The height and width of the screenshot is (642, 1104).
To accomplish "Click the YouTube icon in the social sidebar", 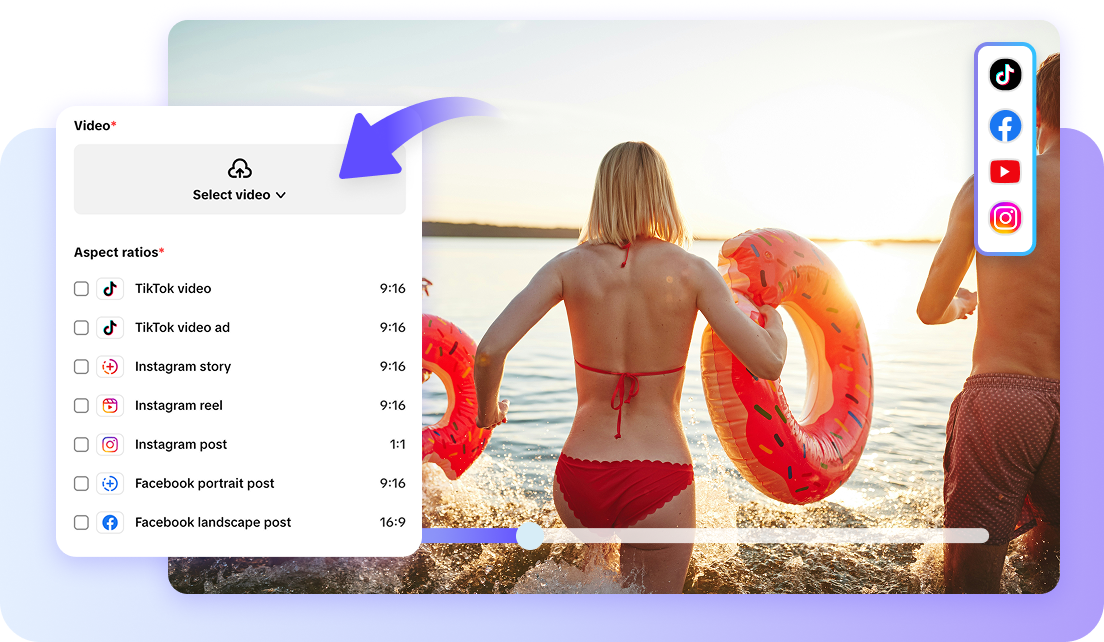I will pyautogui.click(x=1005, y=171).
